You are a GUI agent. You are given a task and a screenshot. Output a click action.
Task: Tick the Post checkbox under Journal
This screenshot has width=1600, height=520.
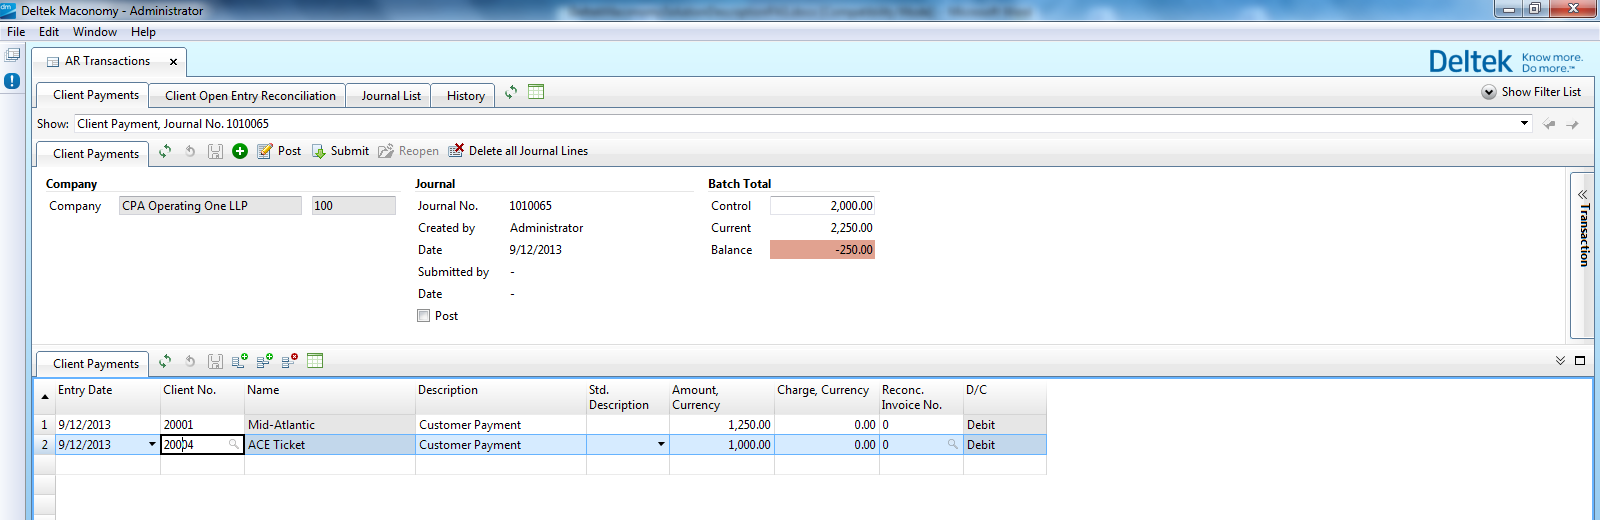coord(424,316)
